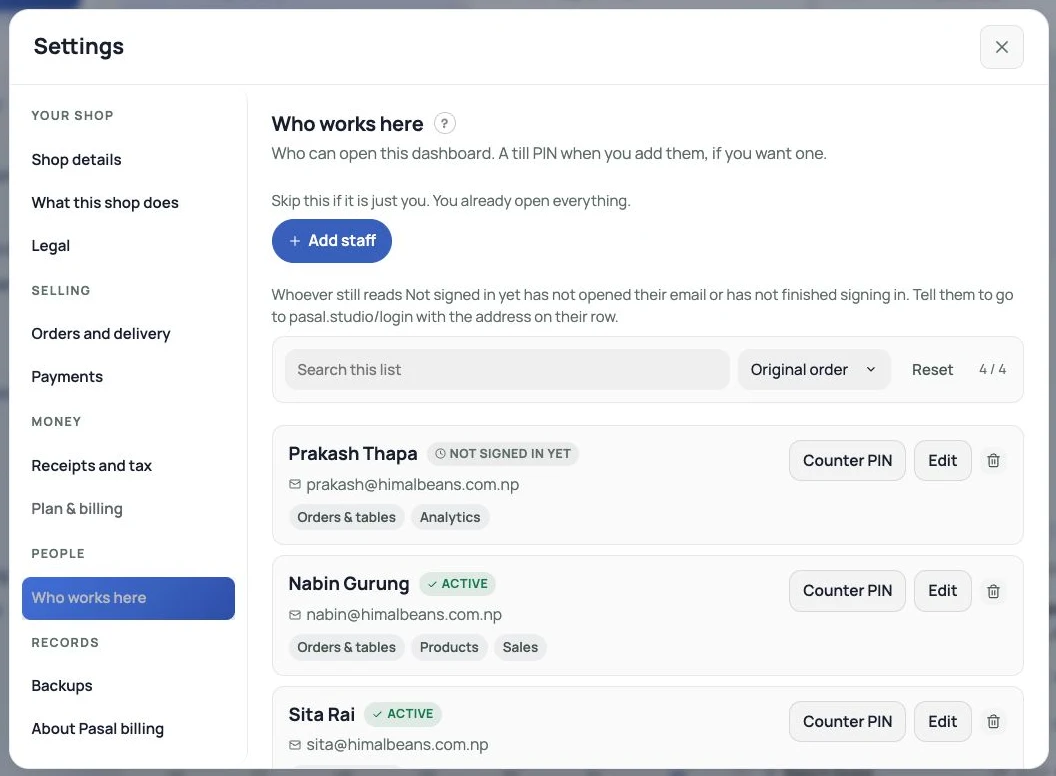1056x776 pixels.
Task: Open Backups in the sidebar
Action: [x=61, y=686]
